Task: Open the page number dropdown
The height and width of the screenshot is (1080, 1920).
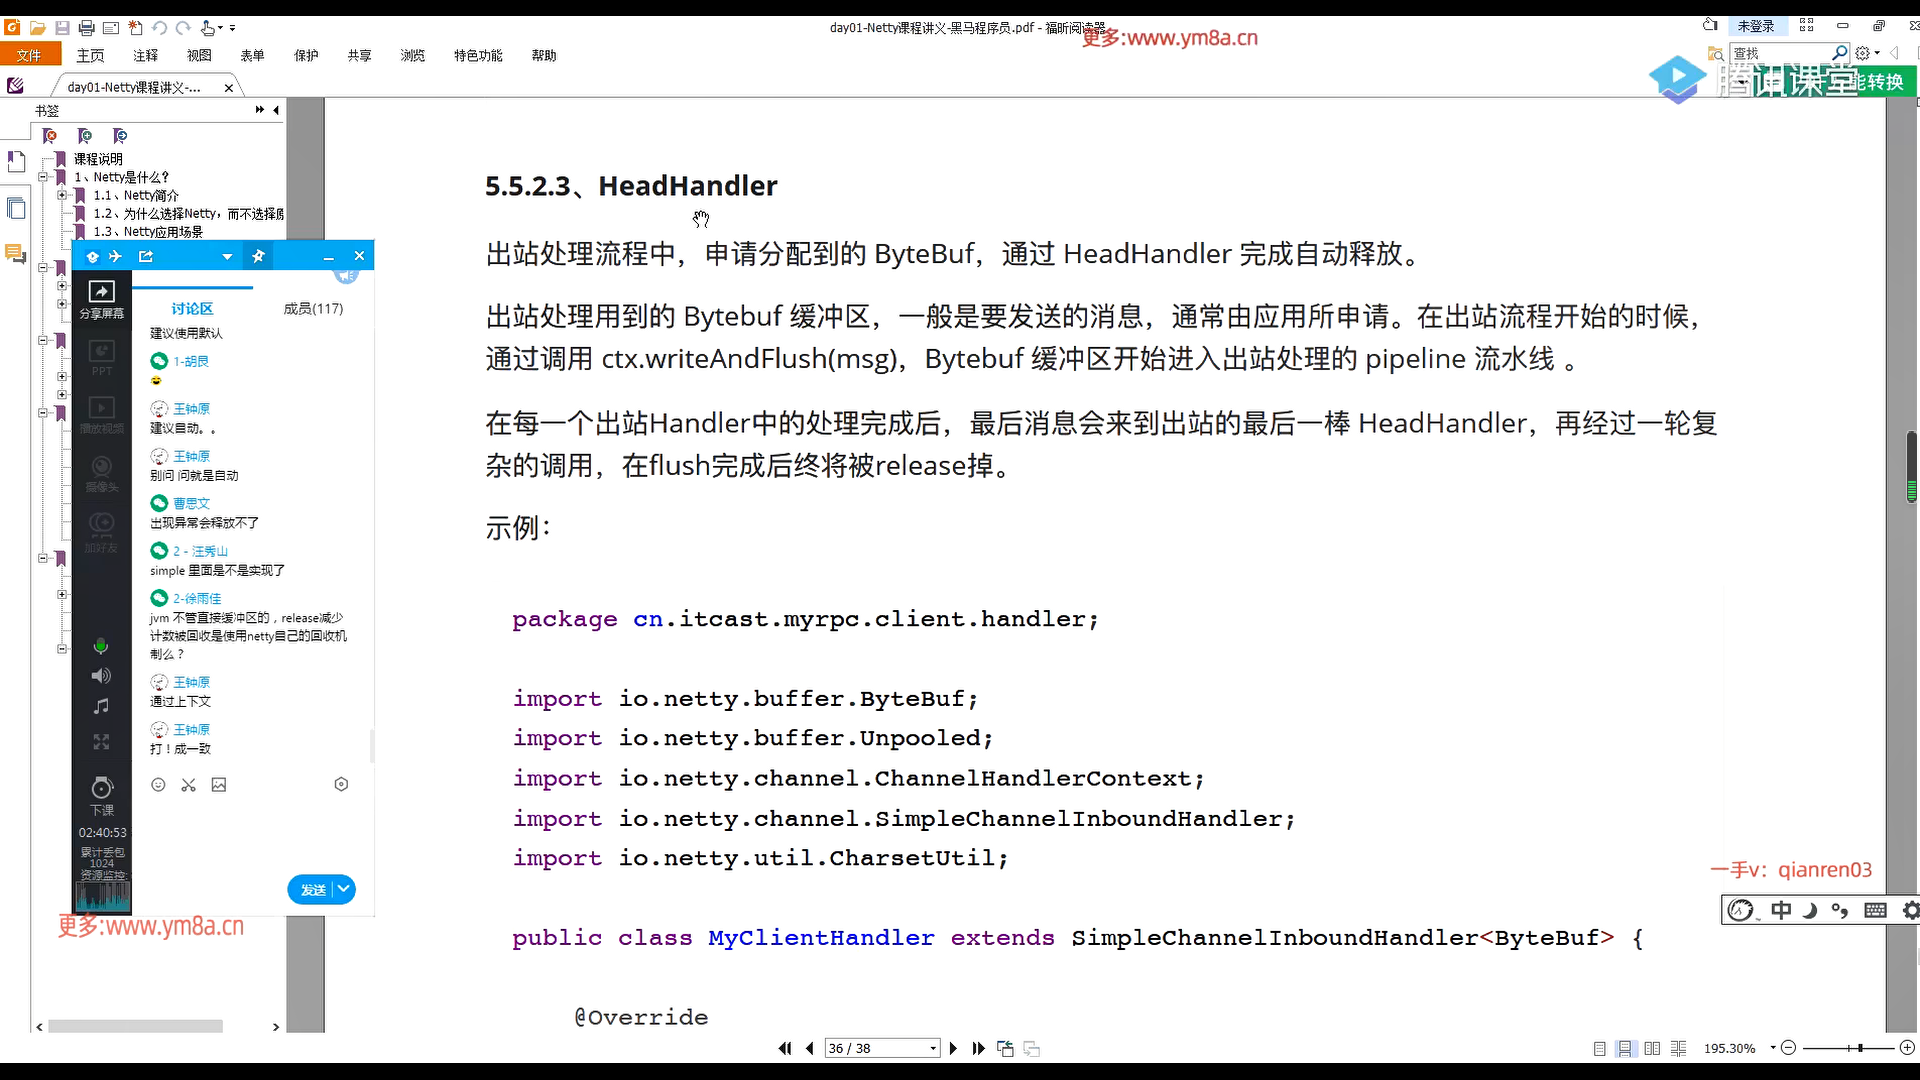Action: click(933, 1048)
